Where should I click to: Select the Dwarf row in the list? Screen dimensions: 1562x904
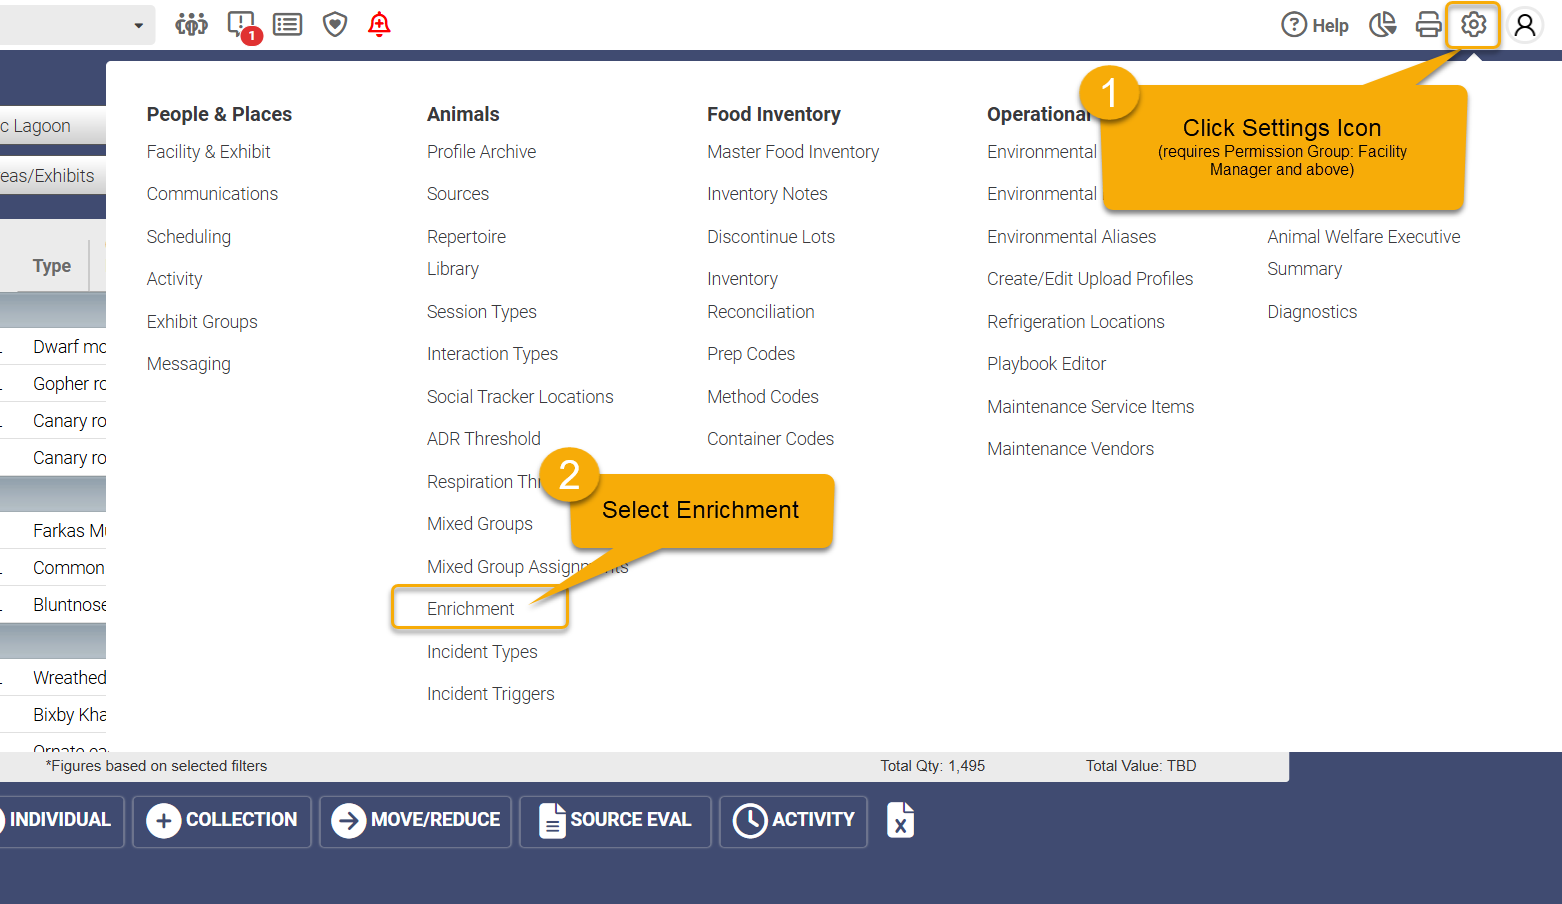[53, 347]
